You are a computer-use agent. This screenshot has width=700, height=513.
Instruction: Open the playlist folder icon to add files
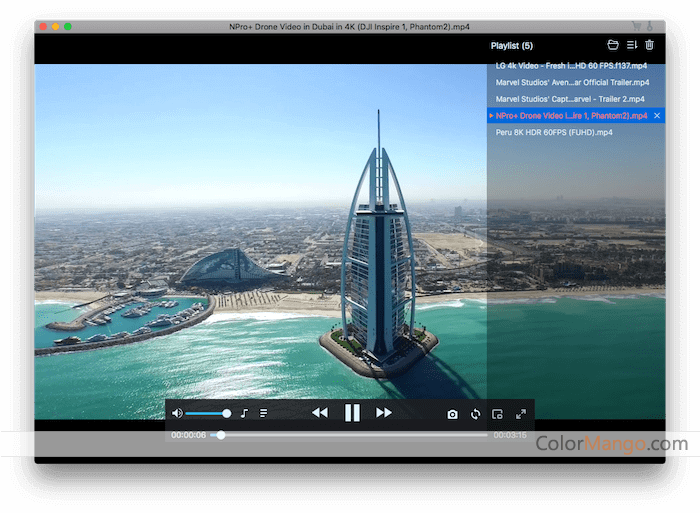tap(613, 45)
